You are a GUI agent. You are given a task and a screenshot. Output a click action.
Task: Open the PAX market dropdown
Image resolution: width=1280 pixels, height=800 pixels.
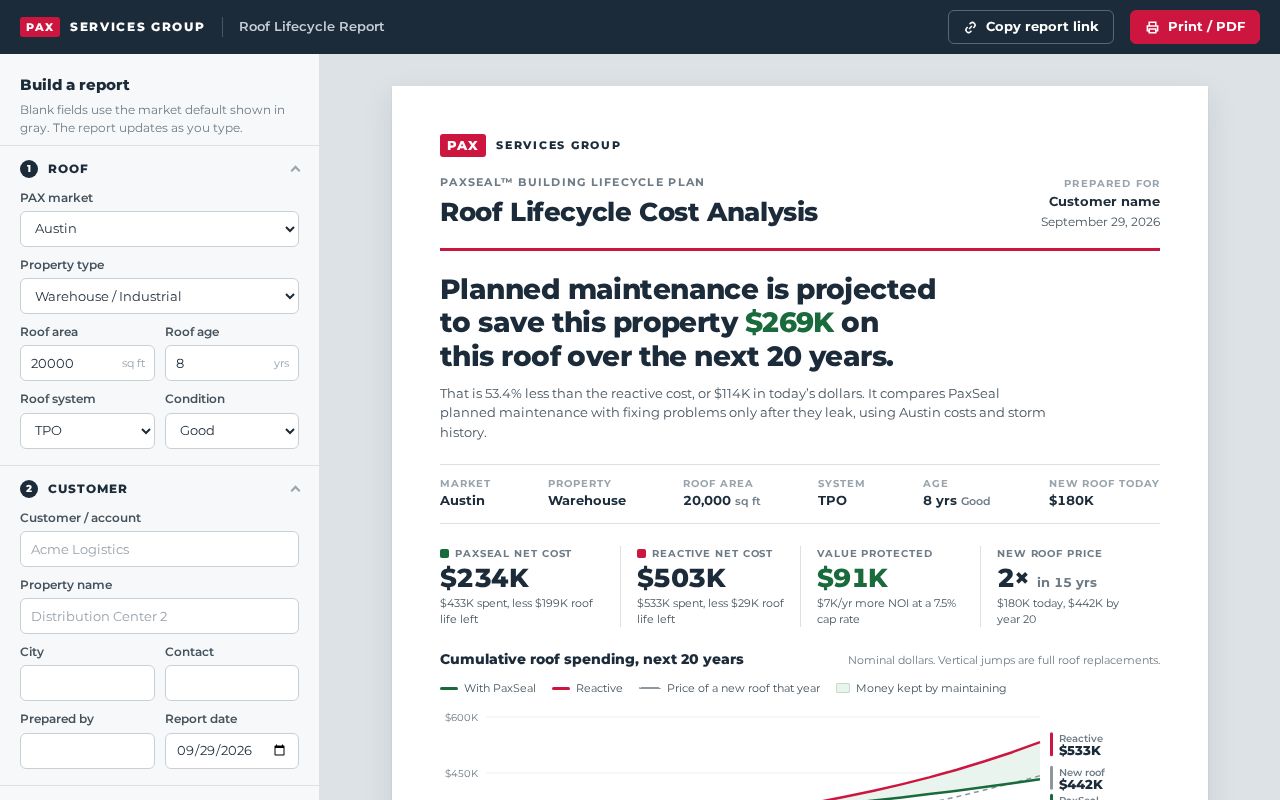(159, 229)
